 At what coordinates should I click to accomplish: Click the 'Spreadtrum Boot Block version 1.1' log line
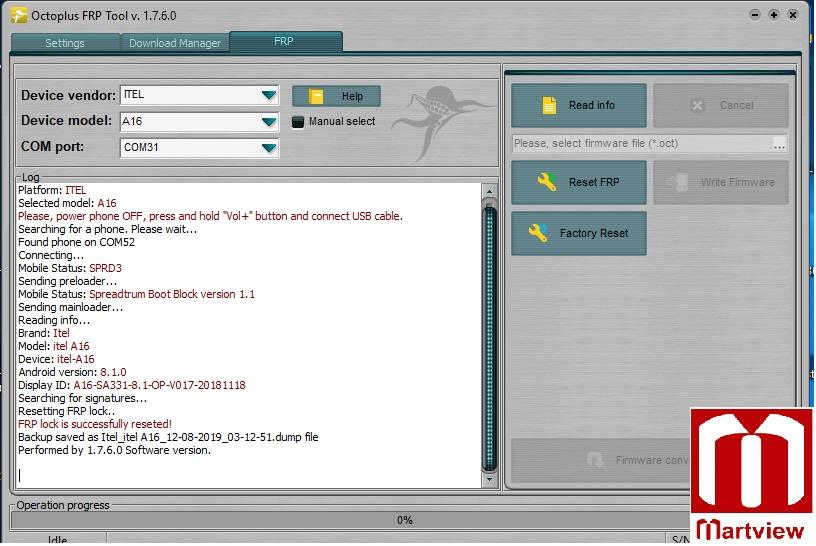click(136, 294)
